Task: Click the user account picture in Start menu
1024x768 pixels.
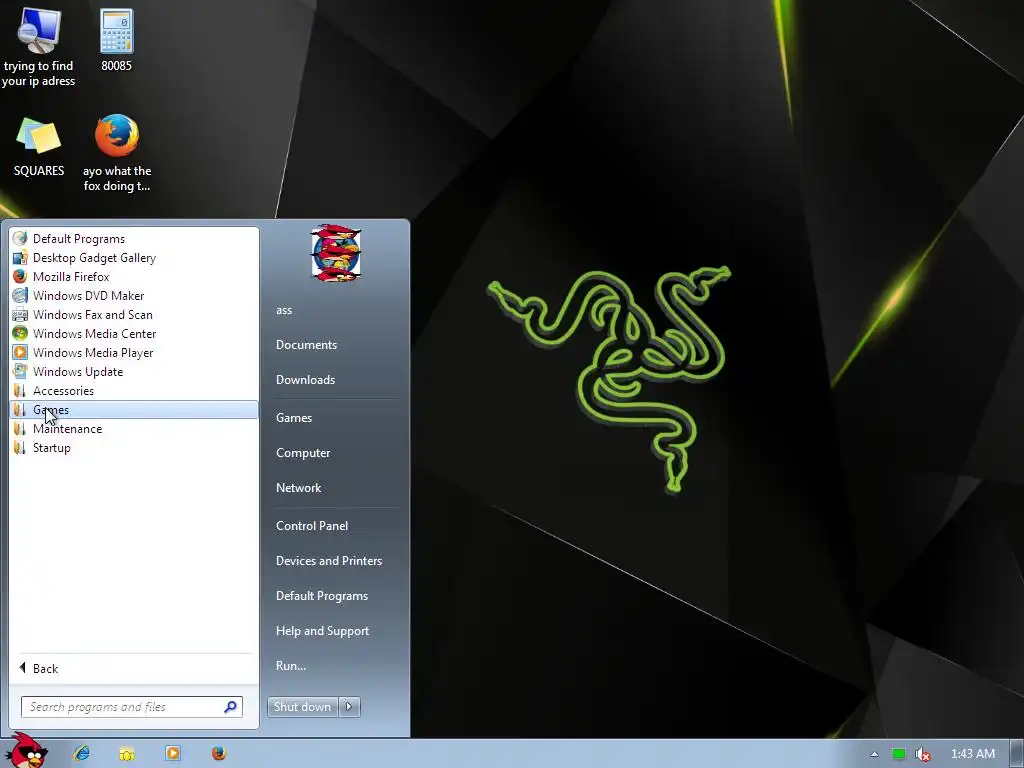Action: click(x=336, y=253)
